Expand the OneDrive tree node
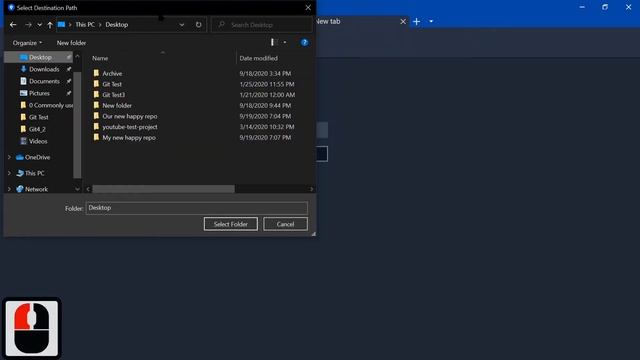Viewport: 640px width, 360px height. (x=9, y=157)
